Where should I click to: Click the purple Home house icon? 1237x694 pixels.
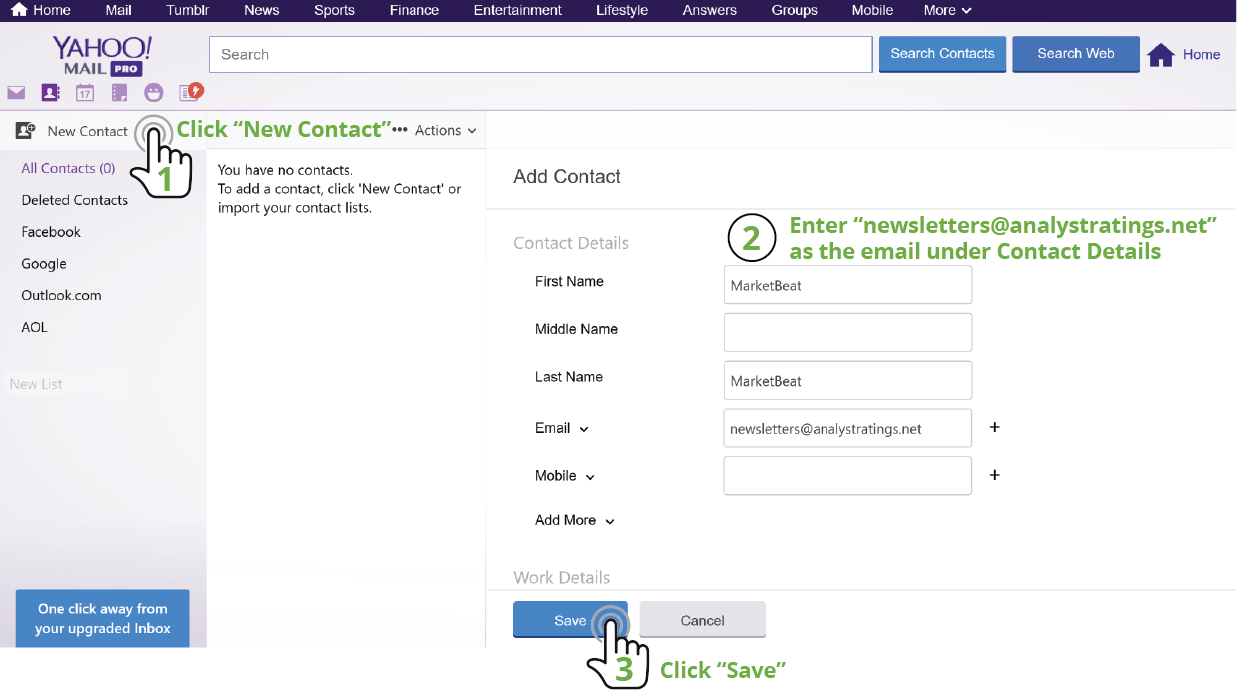pos(1160,55)
